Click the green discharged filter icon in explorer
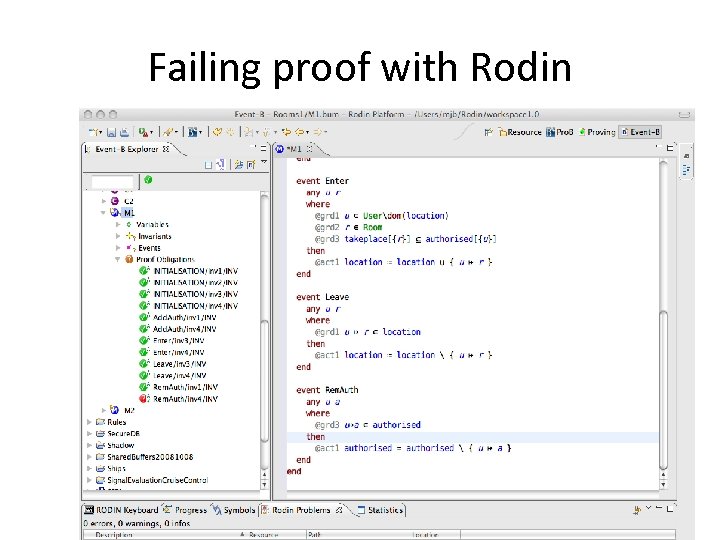720x540 pixels. [x=148, y=180]
